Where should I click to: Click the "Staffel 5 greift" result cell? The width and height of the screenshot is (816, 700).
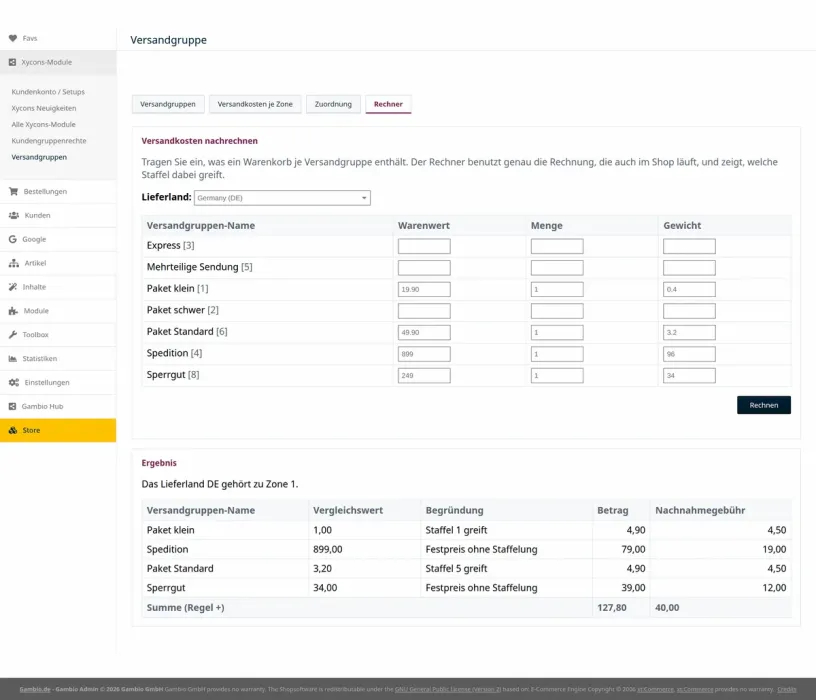[x=456, y=568]
